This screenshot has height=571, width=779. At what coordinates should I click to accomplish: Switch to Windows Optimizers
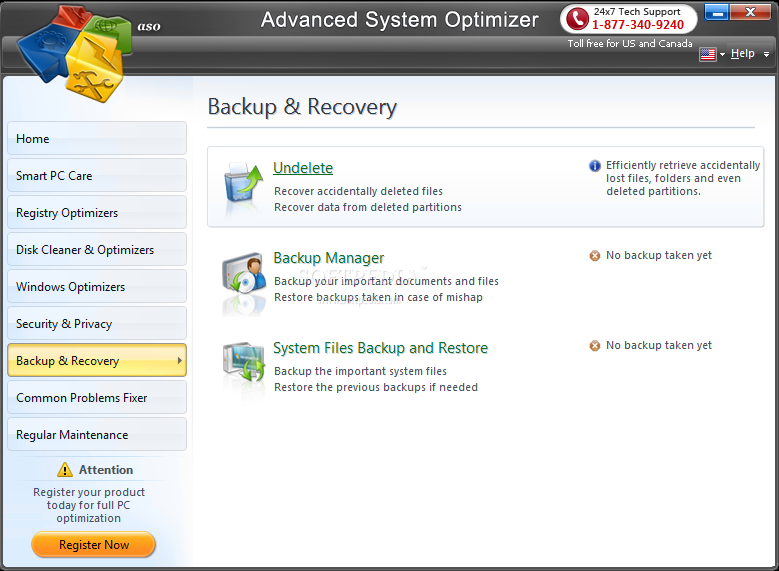[97, 286]
